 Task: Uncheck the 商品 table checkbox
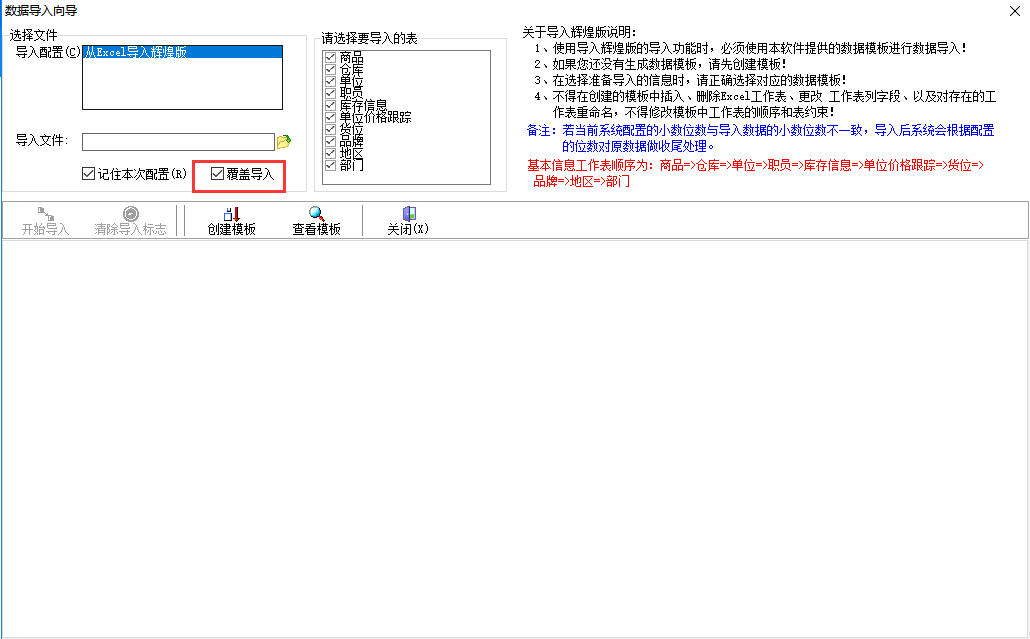click(x=331, y=57)
